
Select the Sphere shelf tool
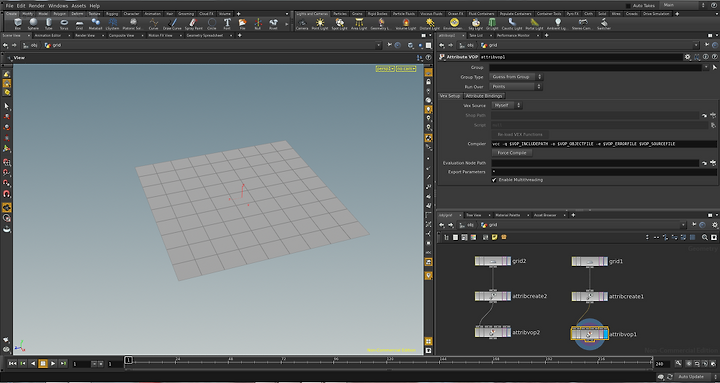33,23
